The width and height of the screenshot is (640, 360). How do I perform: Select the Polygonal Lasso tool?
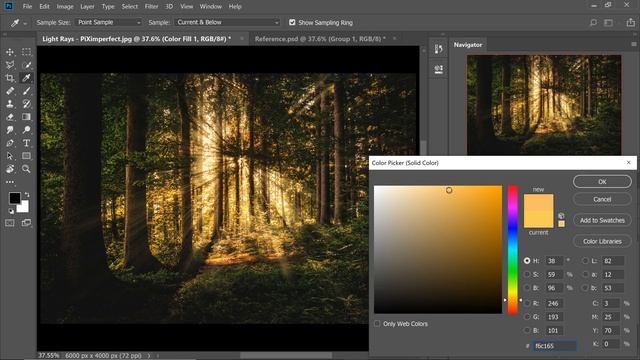(10, 65)
